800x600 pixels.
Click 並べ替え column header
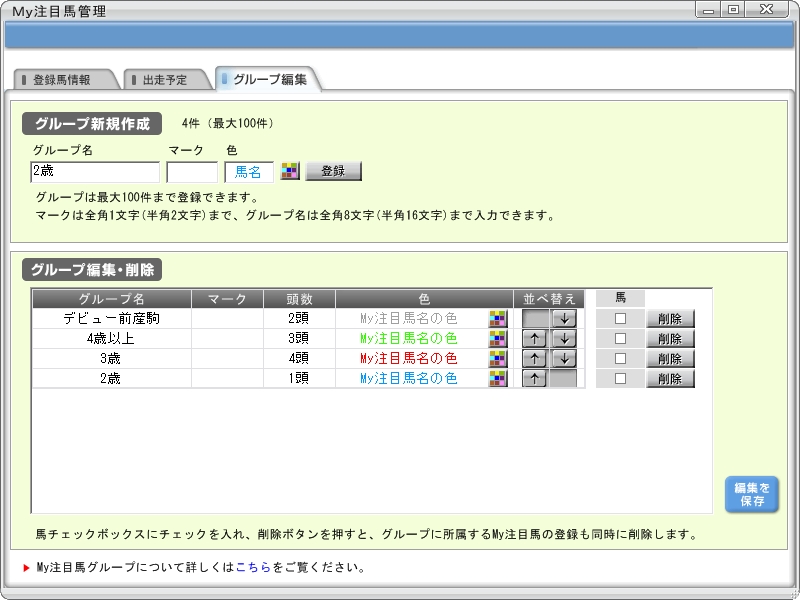coord(549,298)
